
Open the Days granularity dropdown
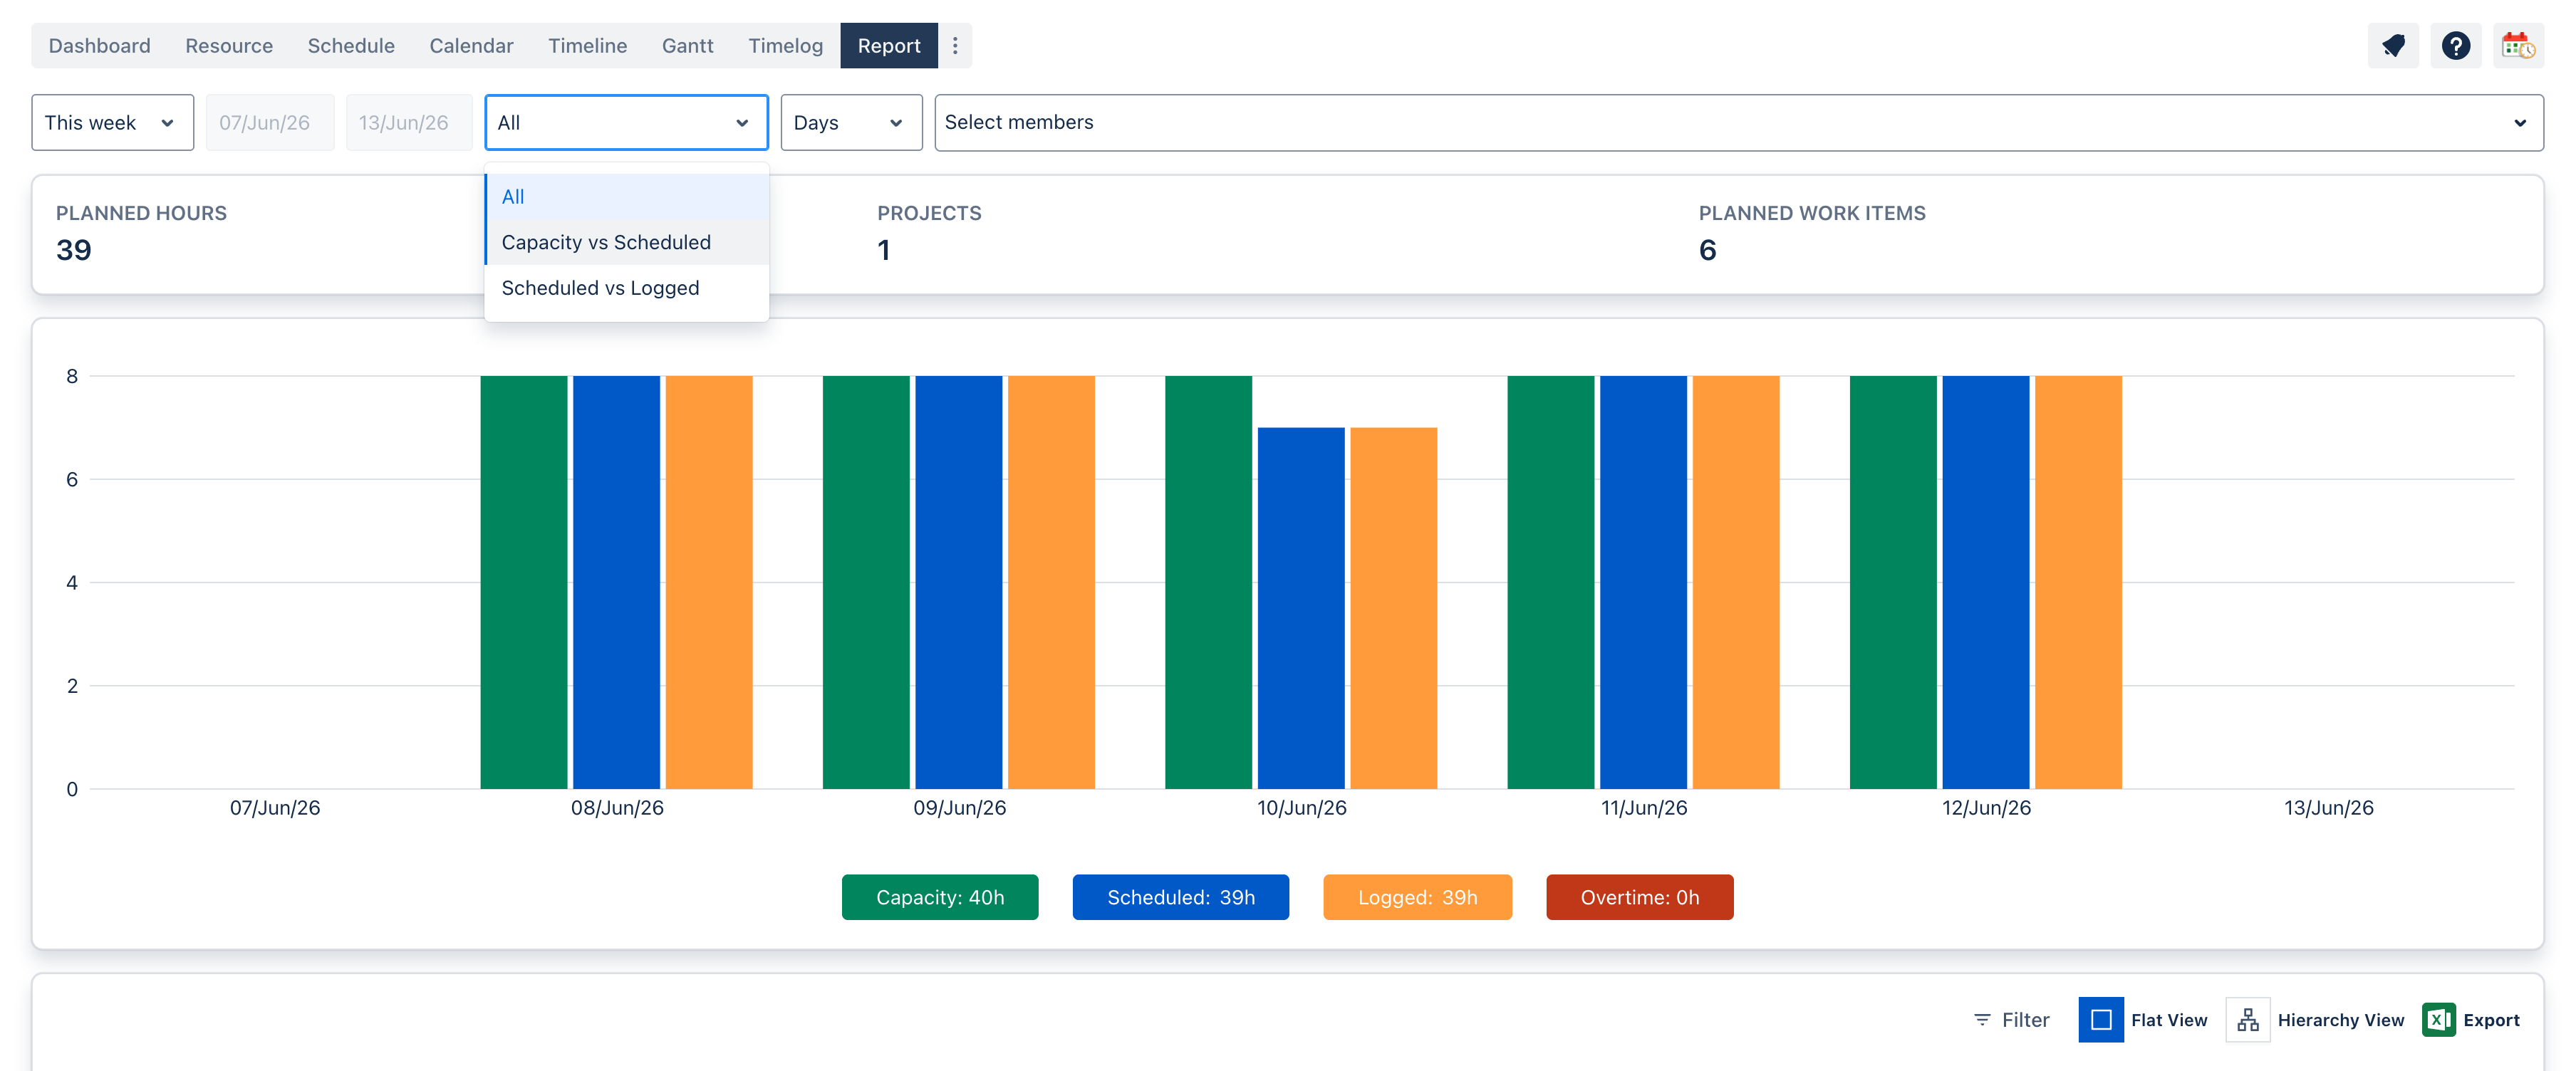pos(851,123)
